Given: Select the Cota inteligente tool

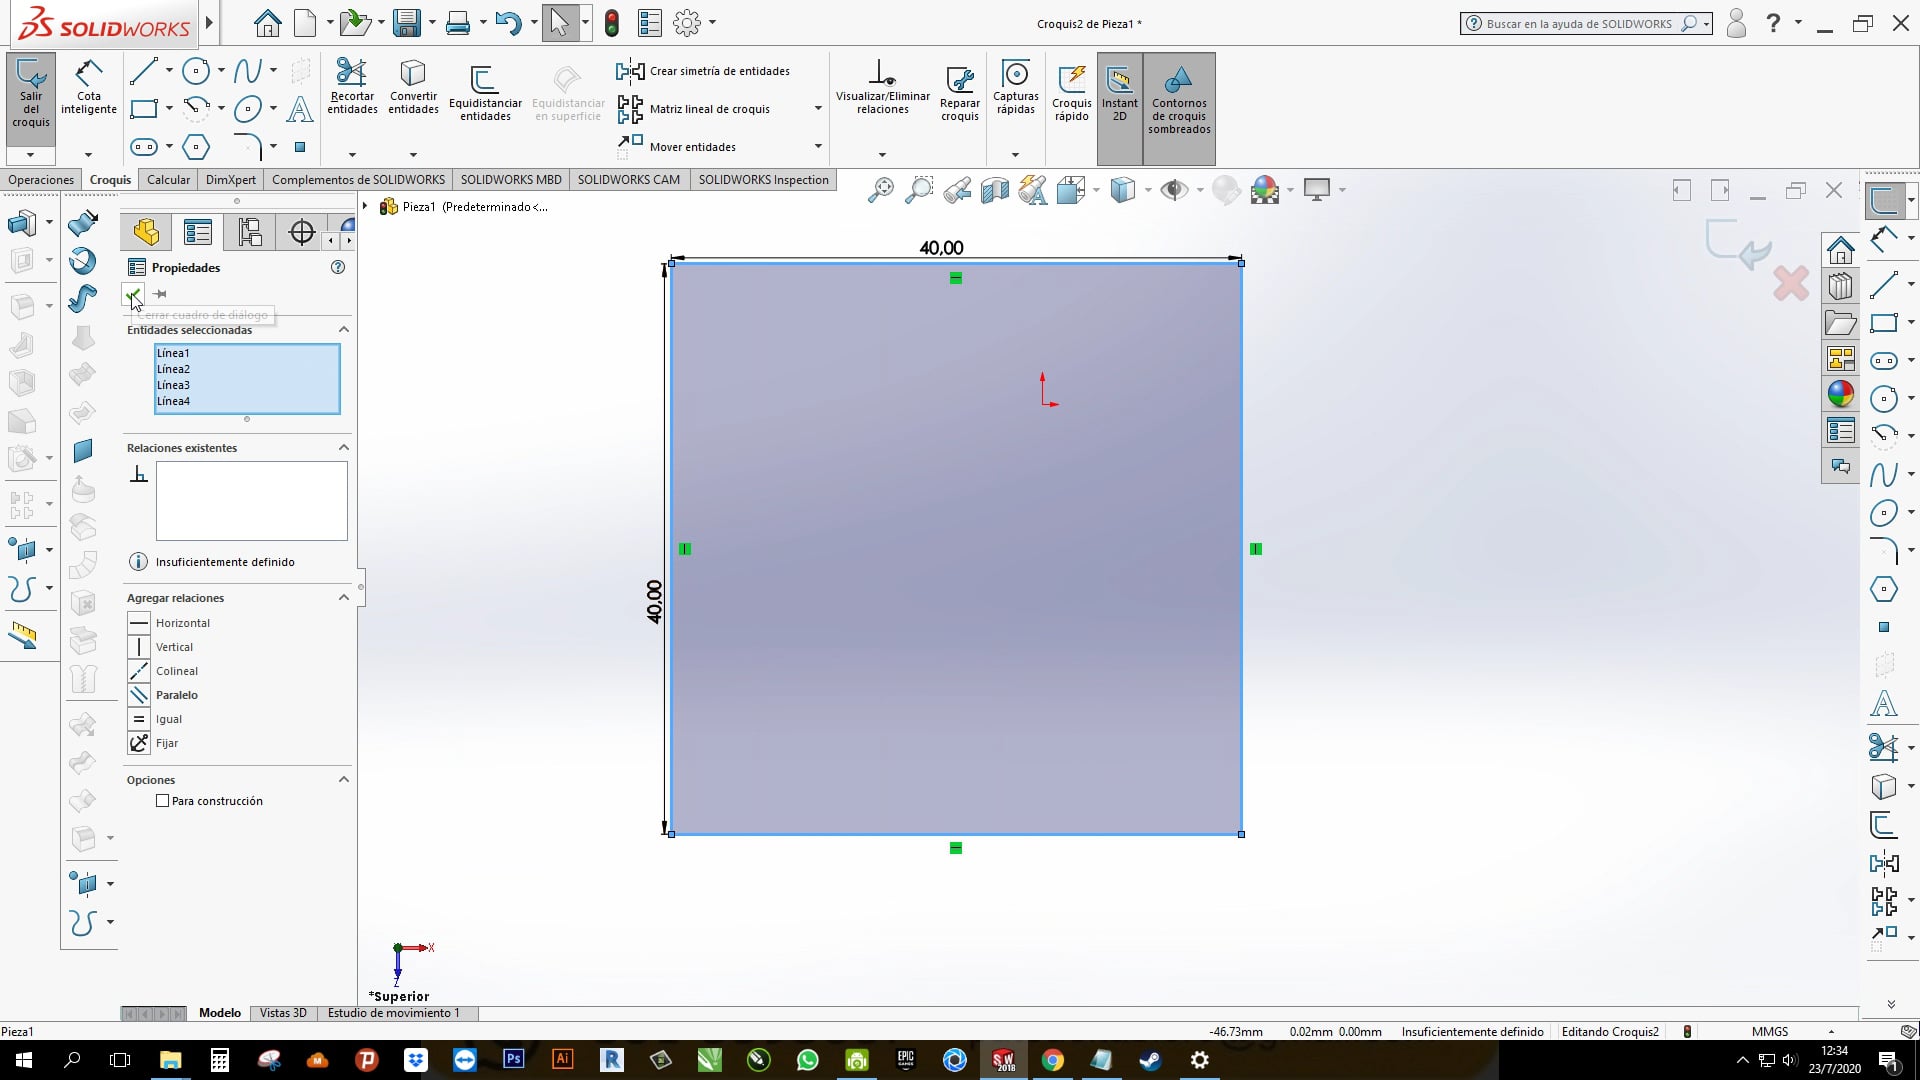Looking at the screenshot, I should coord(89,88).
